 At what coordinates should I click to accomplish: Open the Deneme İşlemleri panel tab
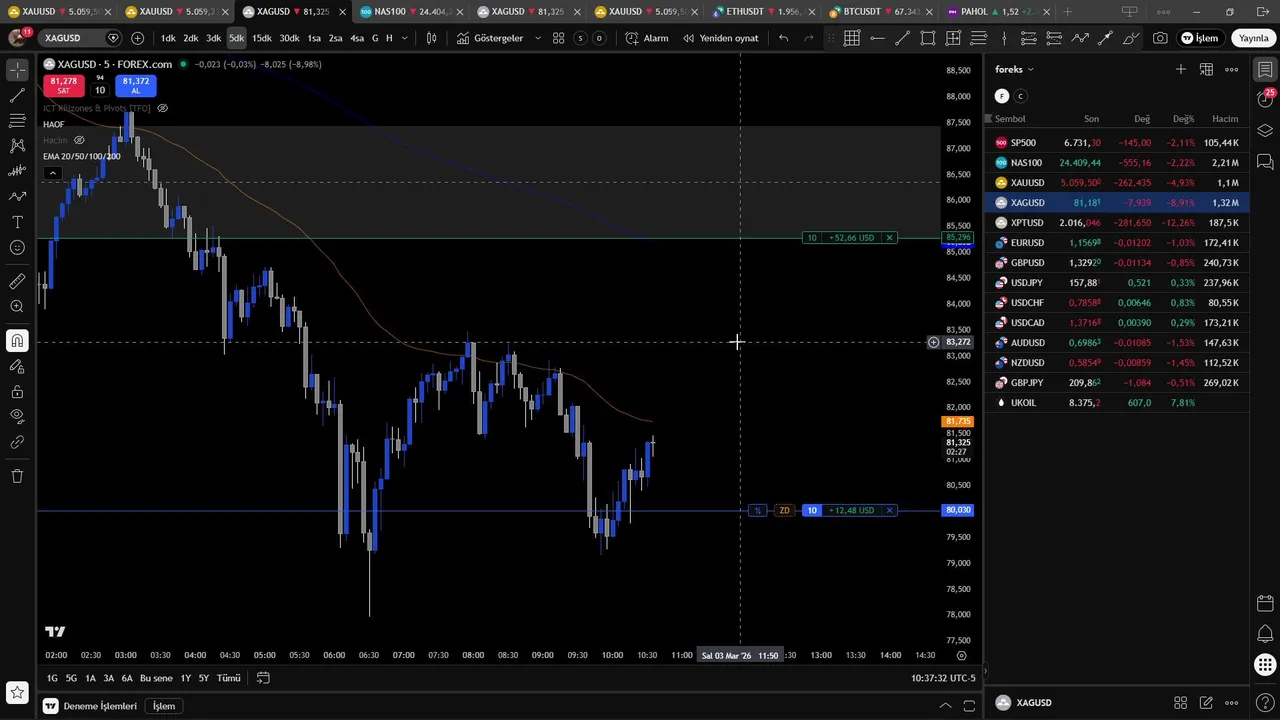(89, 706)
